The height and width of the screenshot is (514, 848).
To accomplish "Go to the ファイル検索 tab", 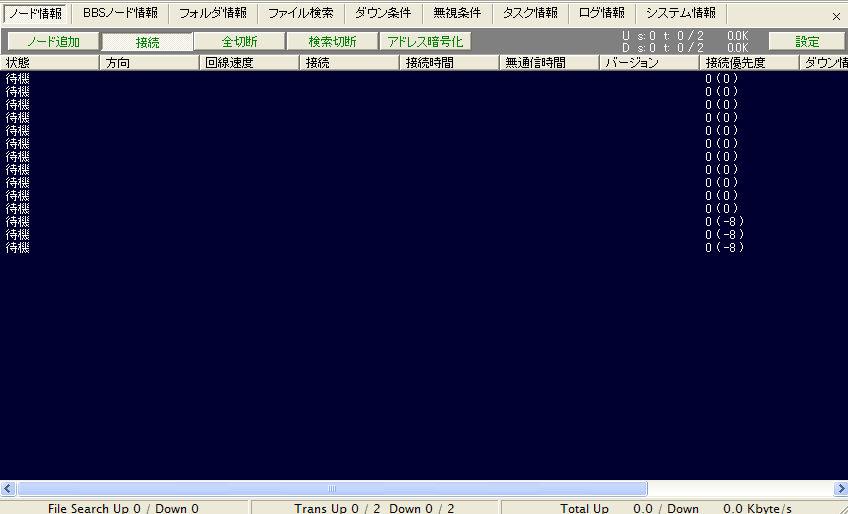I will coord(301,14).
